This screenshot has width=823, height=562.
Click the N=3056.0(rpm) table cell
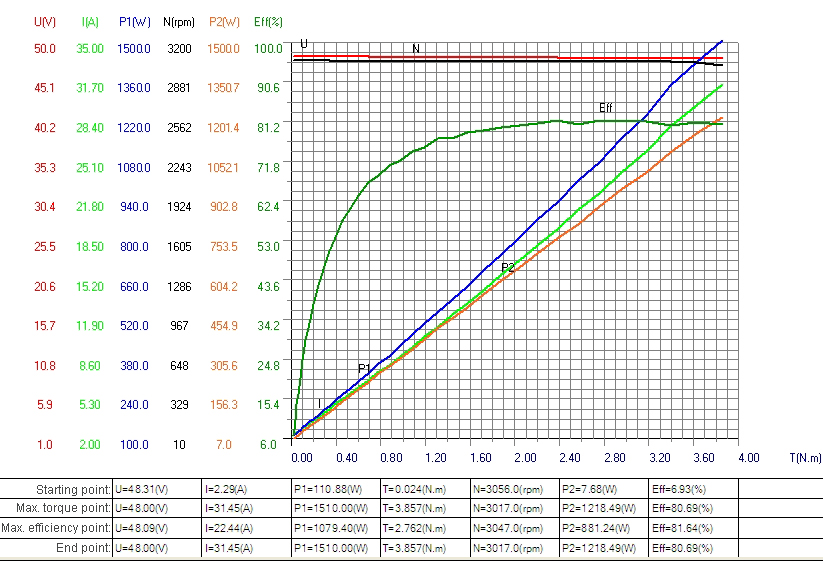coord(509,490)
